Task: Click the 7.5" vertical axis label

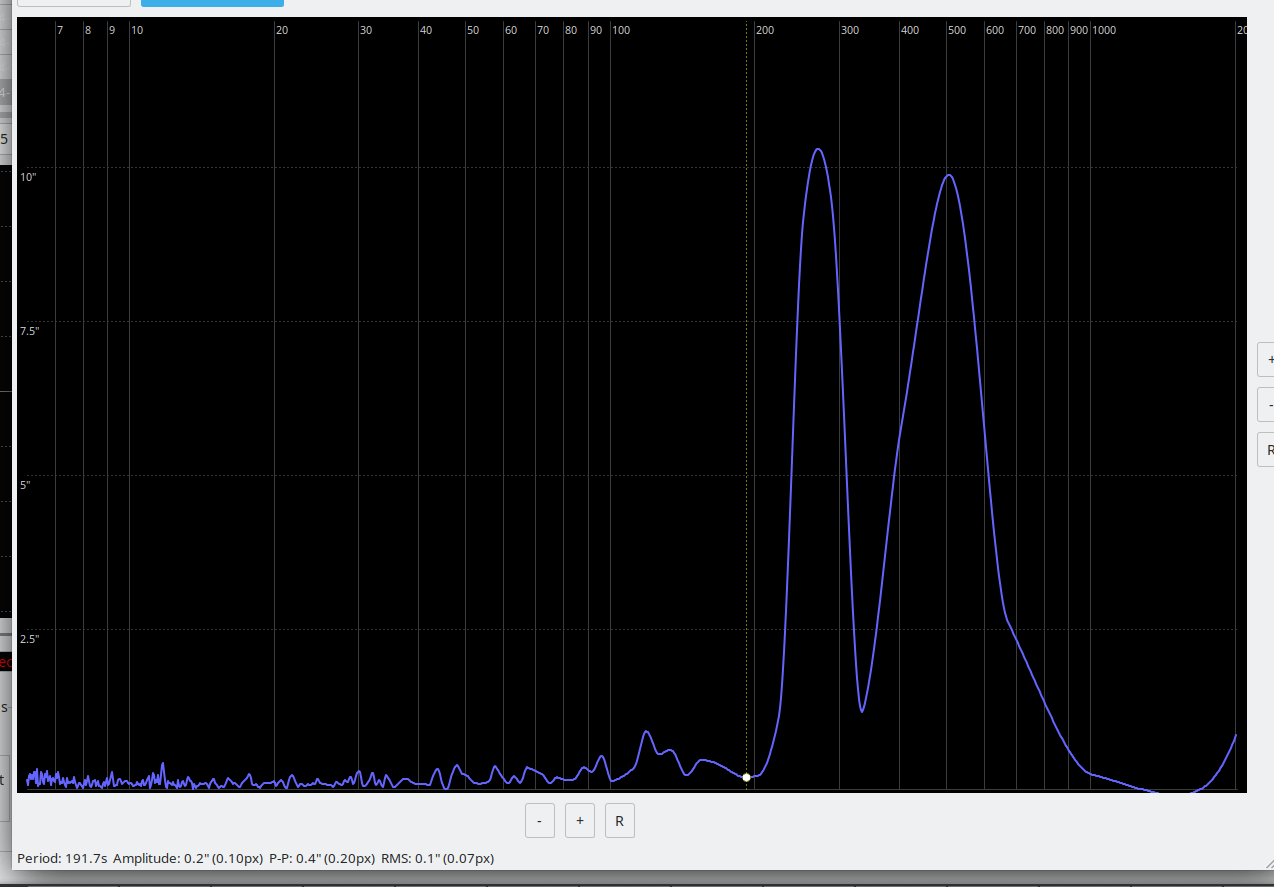Action: pyautogui.click(x=29, y=331)
